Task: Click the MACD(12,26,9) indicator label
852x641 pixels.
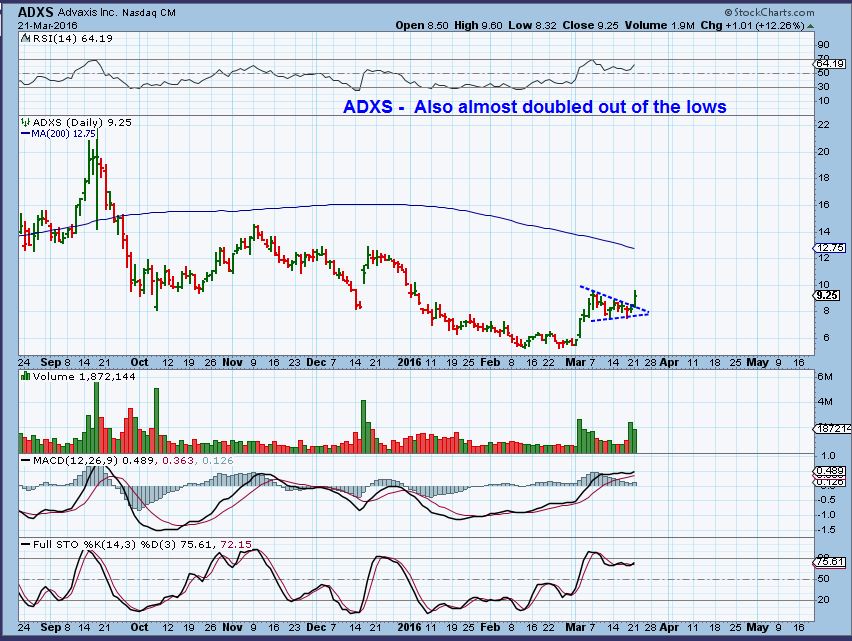Action: (75, 461)
